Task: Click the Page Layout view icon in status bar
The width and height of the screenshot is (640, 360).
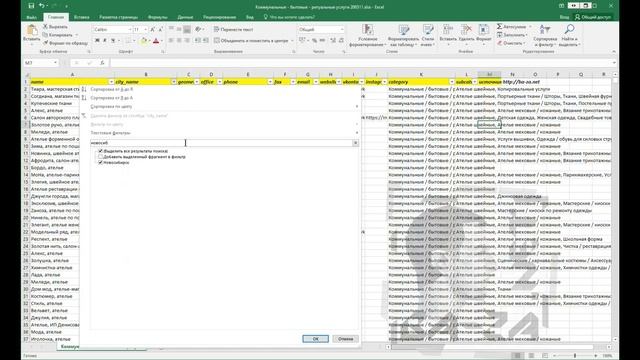Action: [531, 356]
